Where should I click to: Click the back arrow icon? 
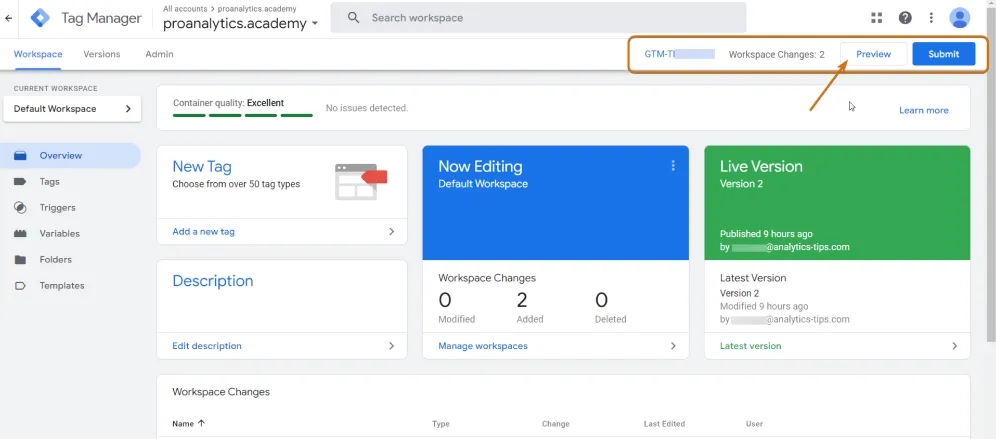click(8, 18)
